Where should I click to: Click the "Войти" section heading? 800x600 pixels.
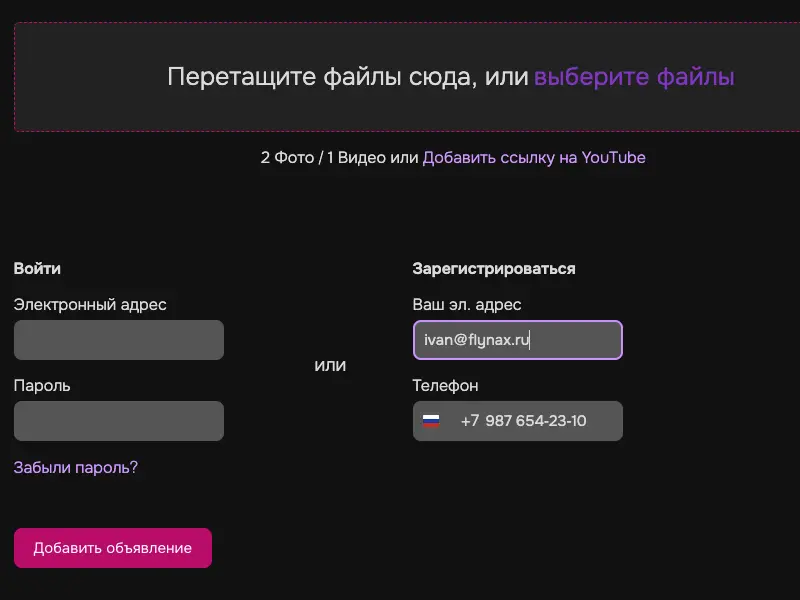click(37, 268)
